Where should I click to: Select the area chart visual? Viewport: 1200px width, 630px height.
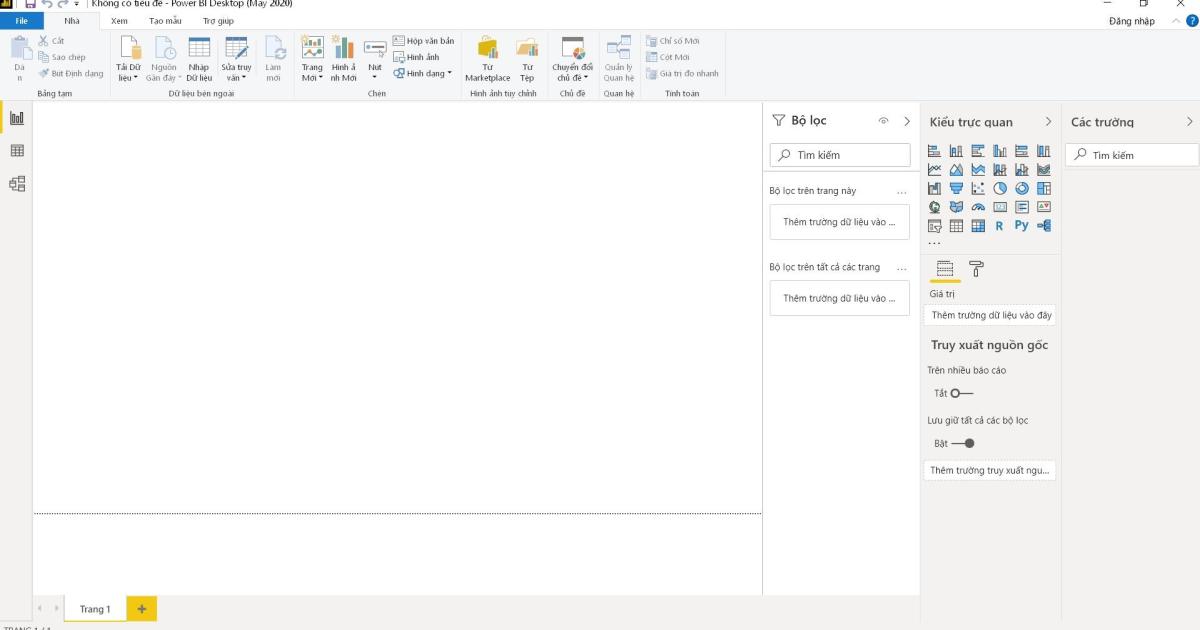click(x=956, y=169)
